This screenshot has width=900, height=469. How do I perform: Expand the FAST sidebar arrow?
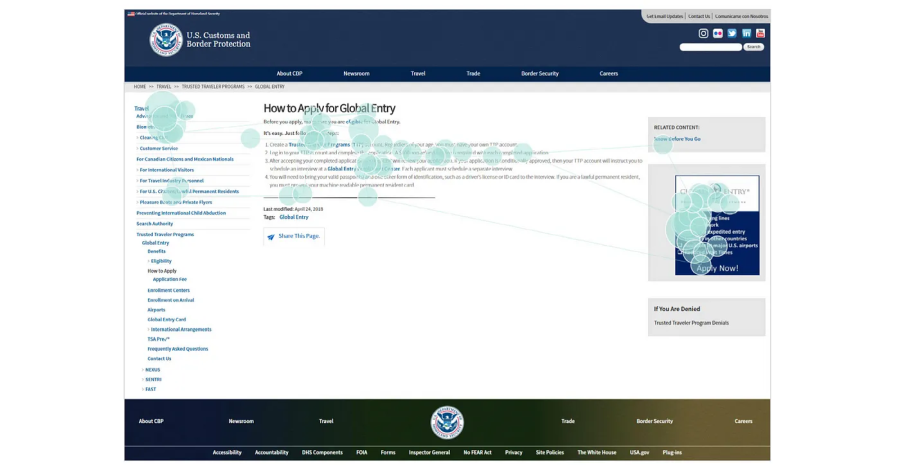[143, 389]
